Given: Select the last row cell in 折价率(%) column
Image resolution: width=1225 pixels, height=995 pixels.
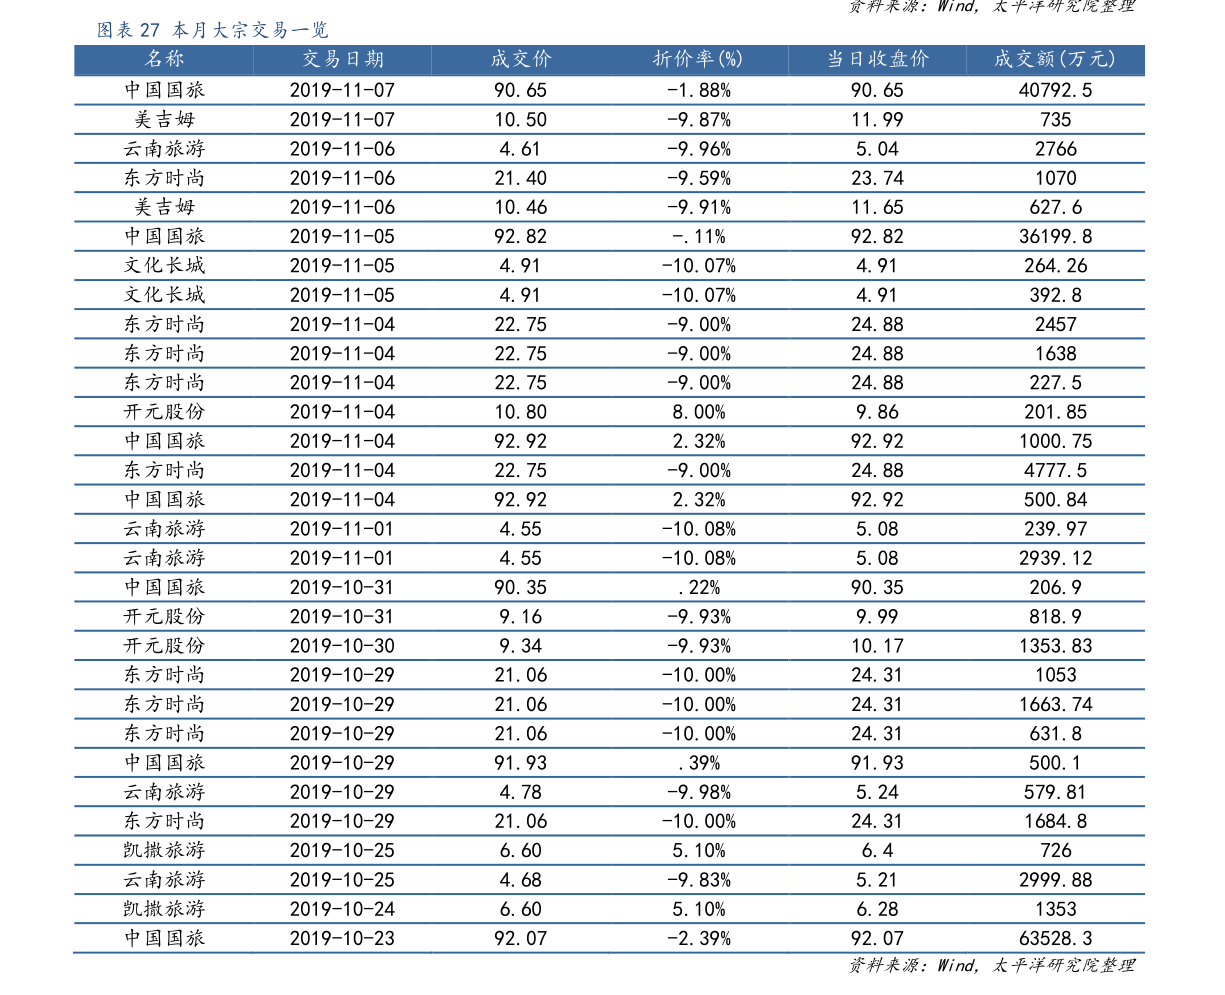Looking at the screenshot, I should tap(698, 938).
